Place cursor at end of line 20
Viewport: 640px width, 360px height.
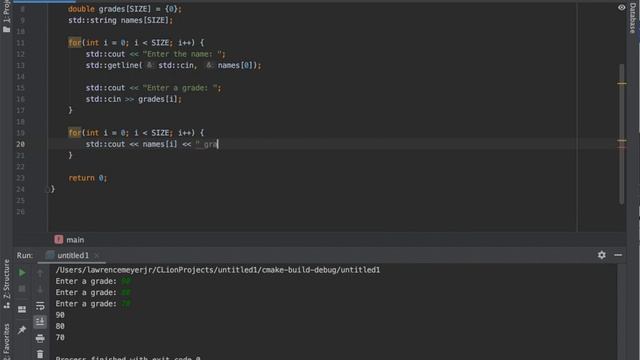click(218, 144)
